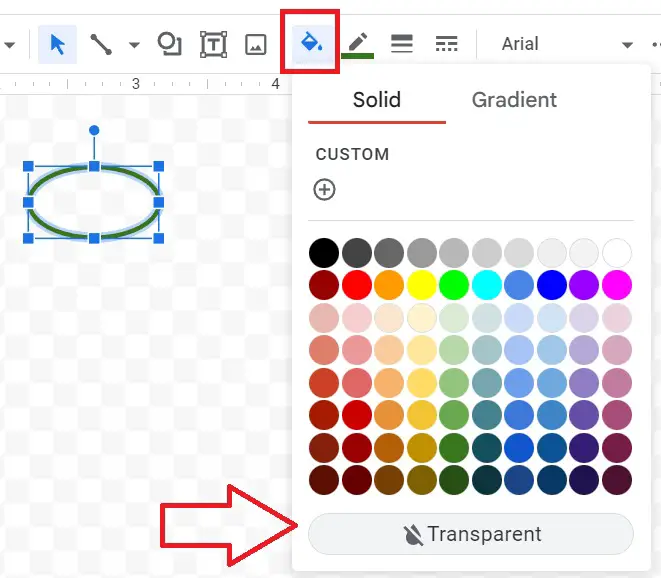Open the line type dropdown arrow

click(x=134, y=45)
